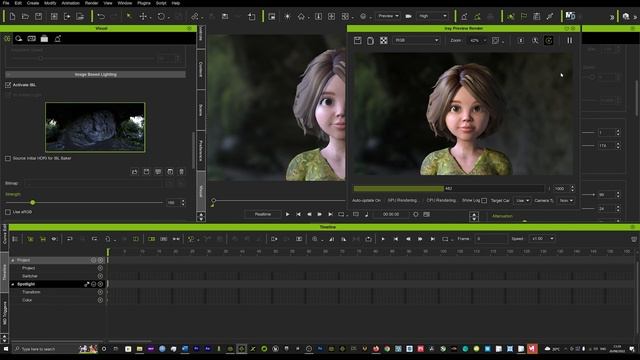Open the timeline Speed x1.00 dropdown
The height and width of the screenshot is (360, 640).
[542, 239]
